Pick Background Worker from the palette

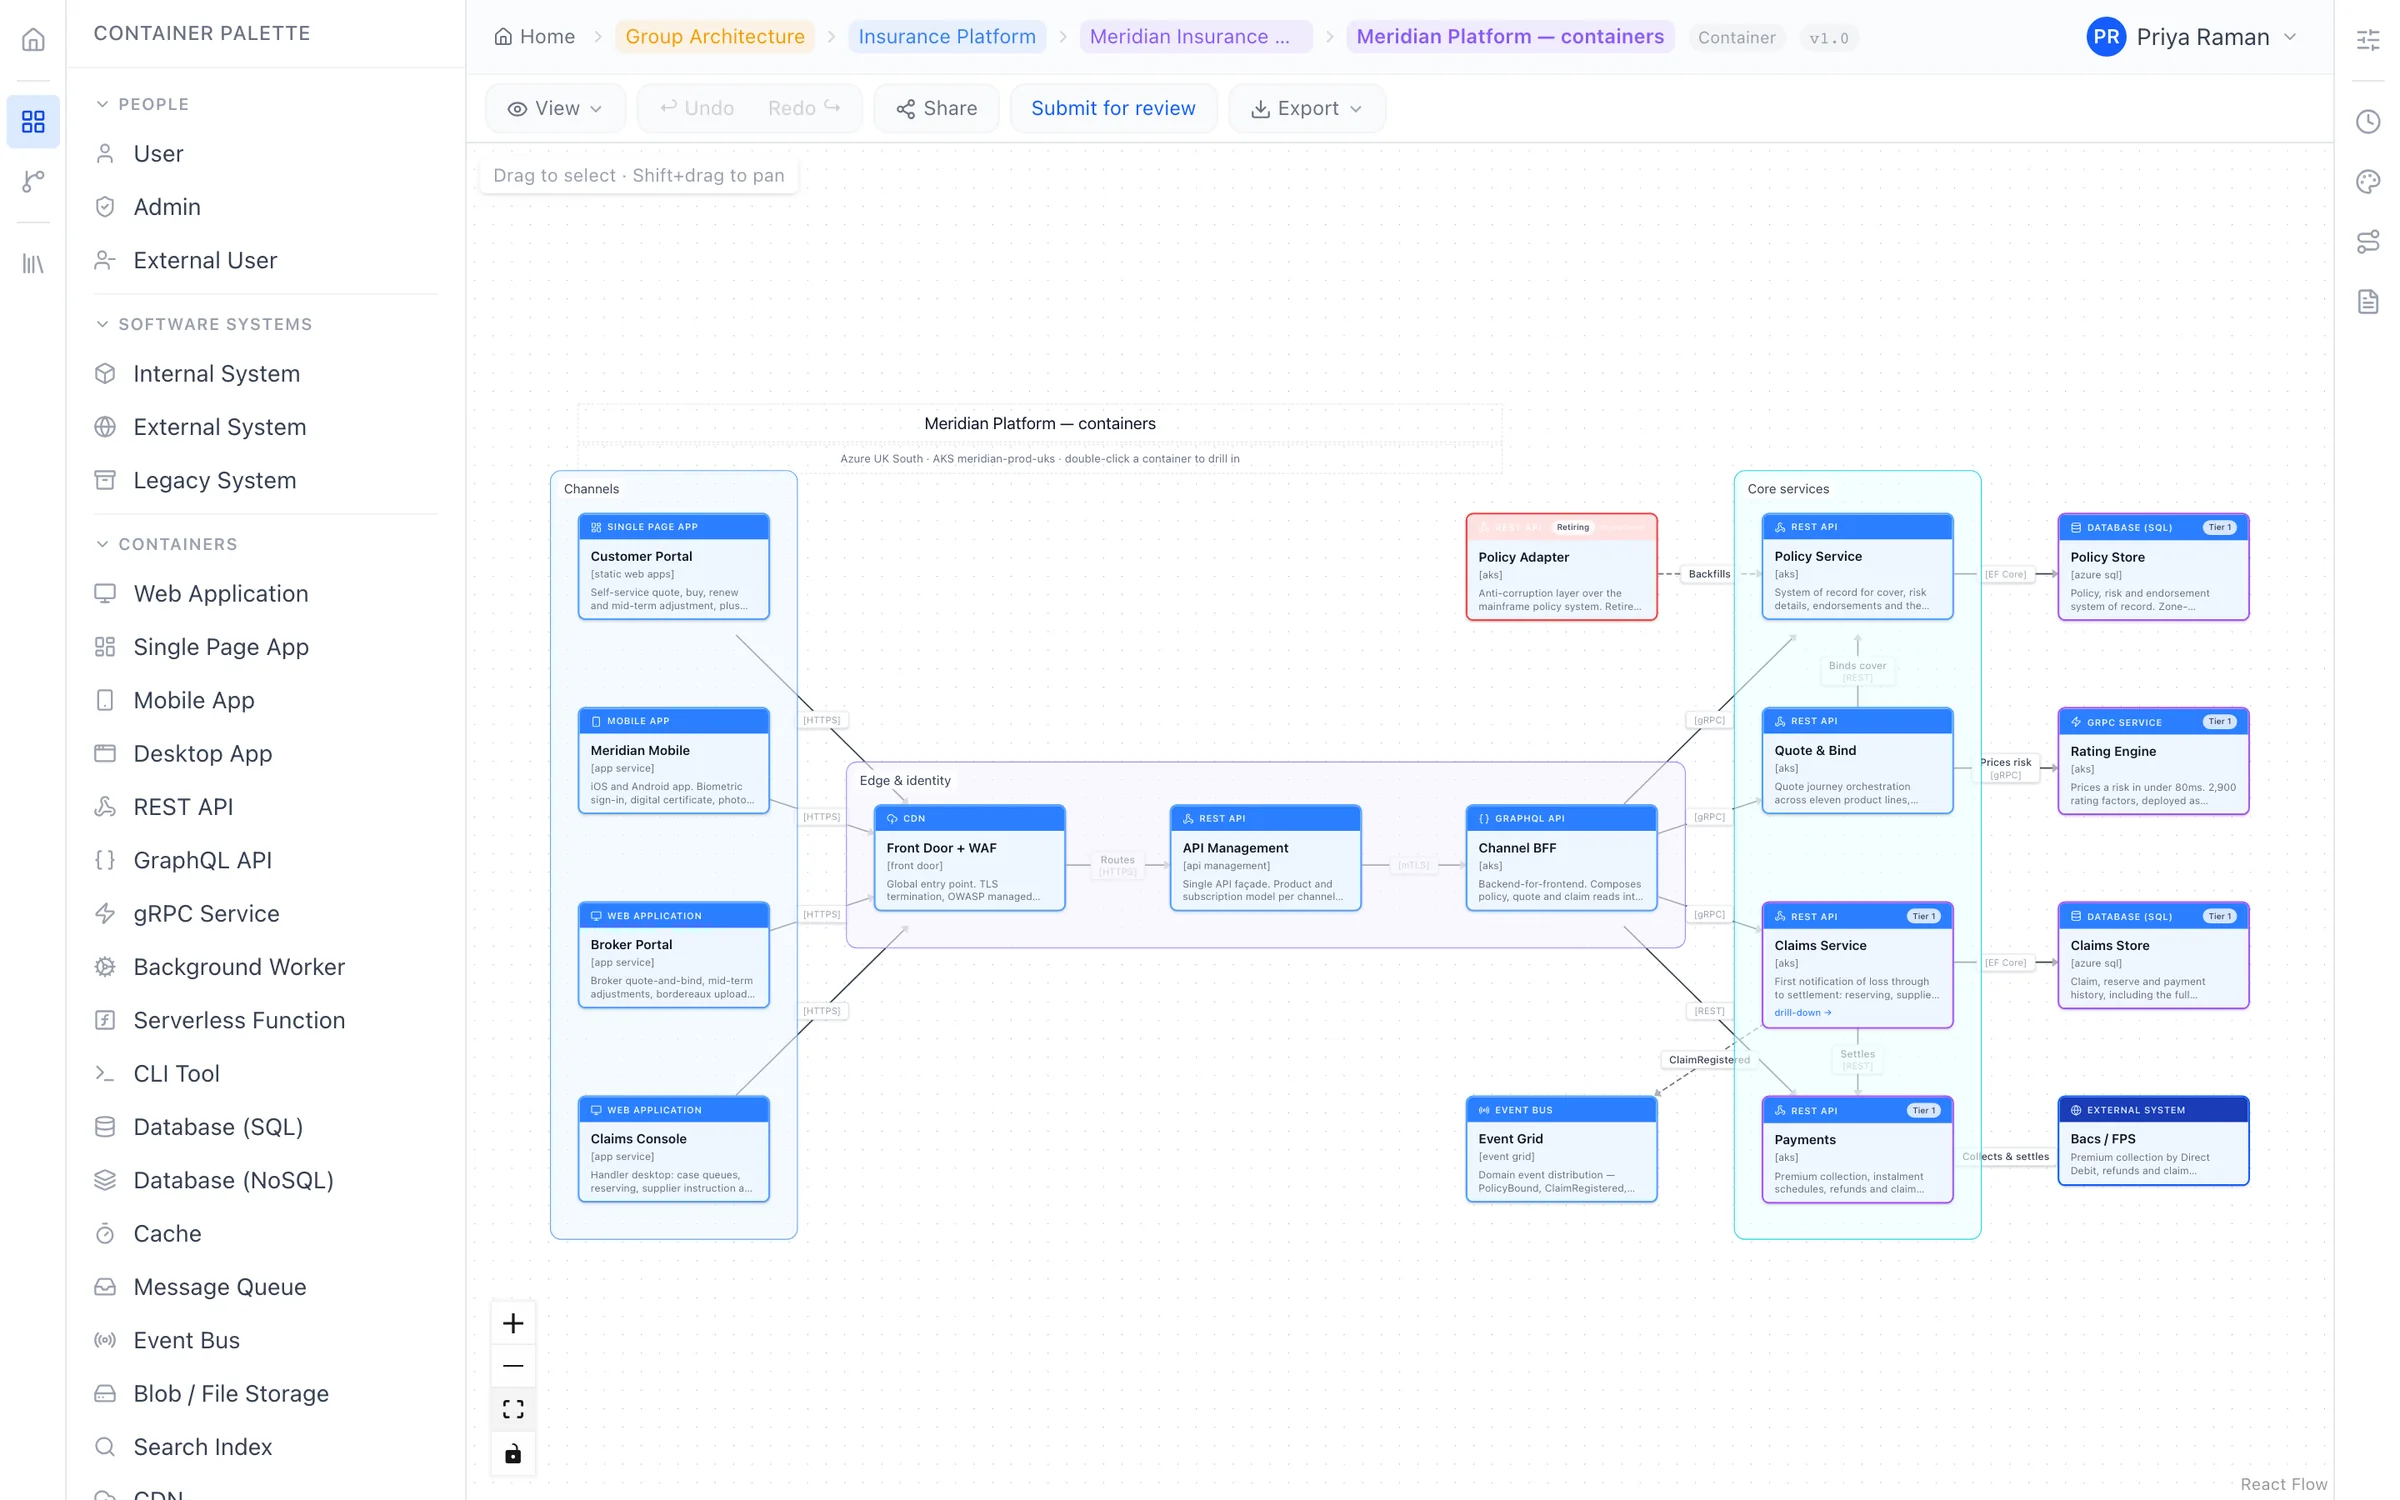tap(265, 966)
